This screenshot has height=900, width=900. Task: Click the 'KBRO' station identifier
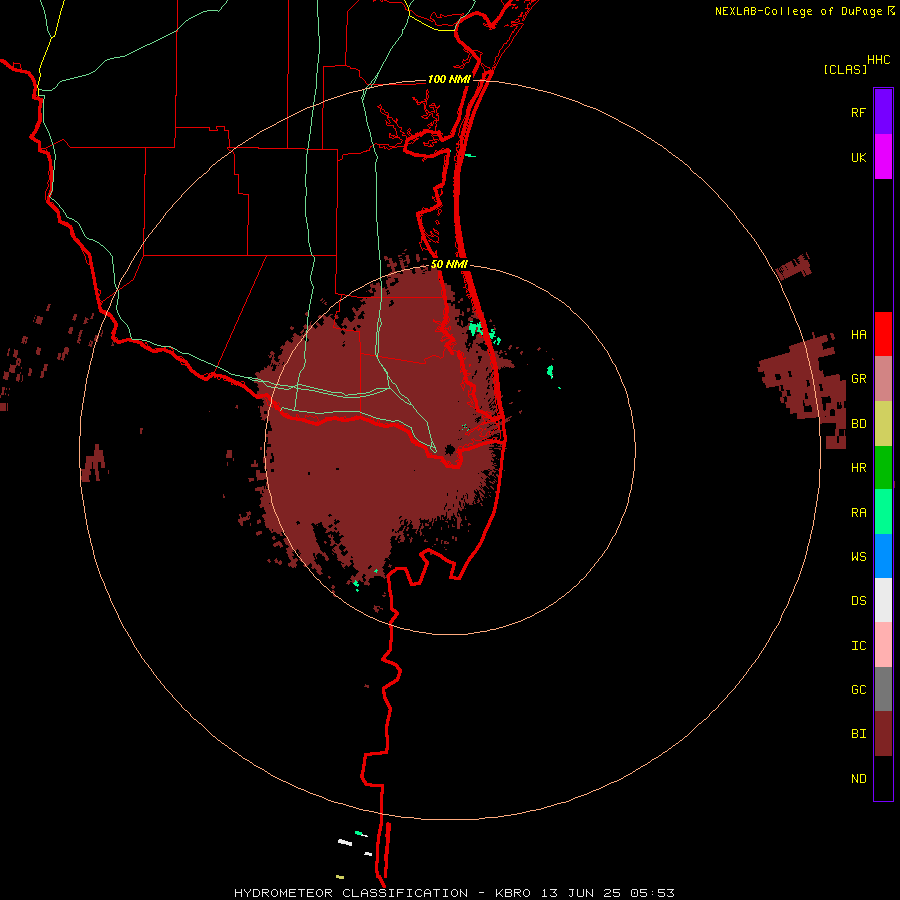pos(513,893)
